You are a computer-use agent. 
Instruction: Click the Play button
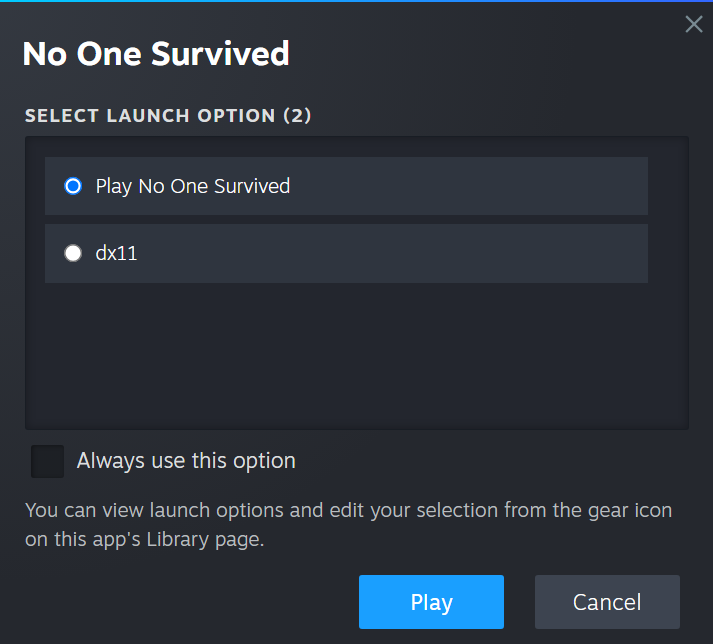coord(431,602)
